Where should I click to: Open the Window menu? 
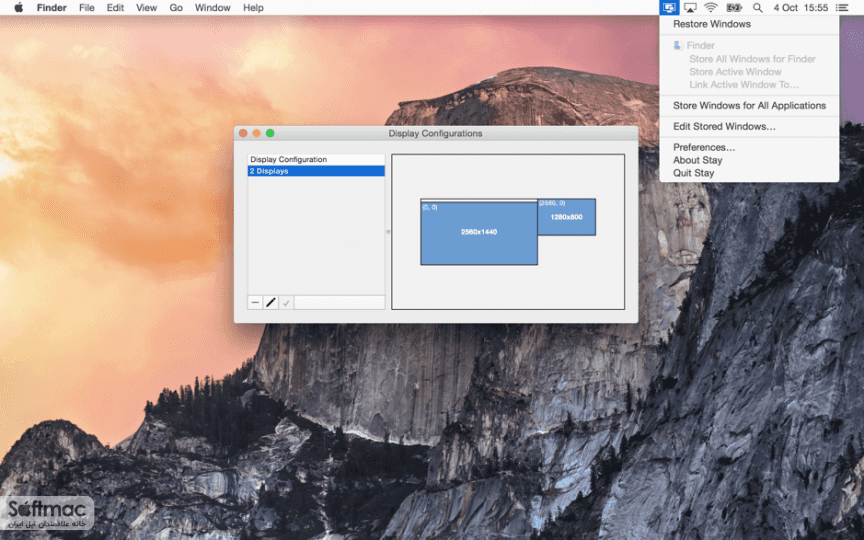click(x=212, y=8)
